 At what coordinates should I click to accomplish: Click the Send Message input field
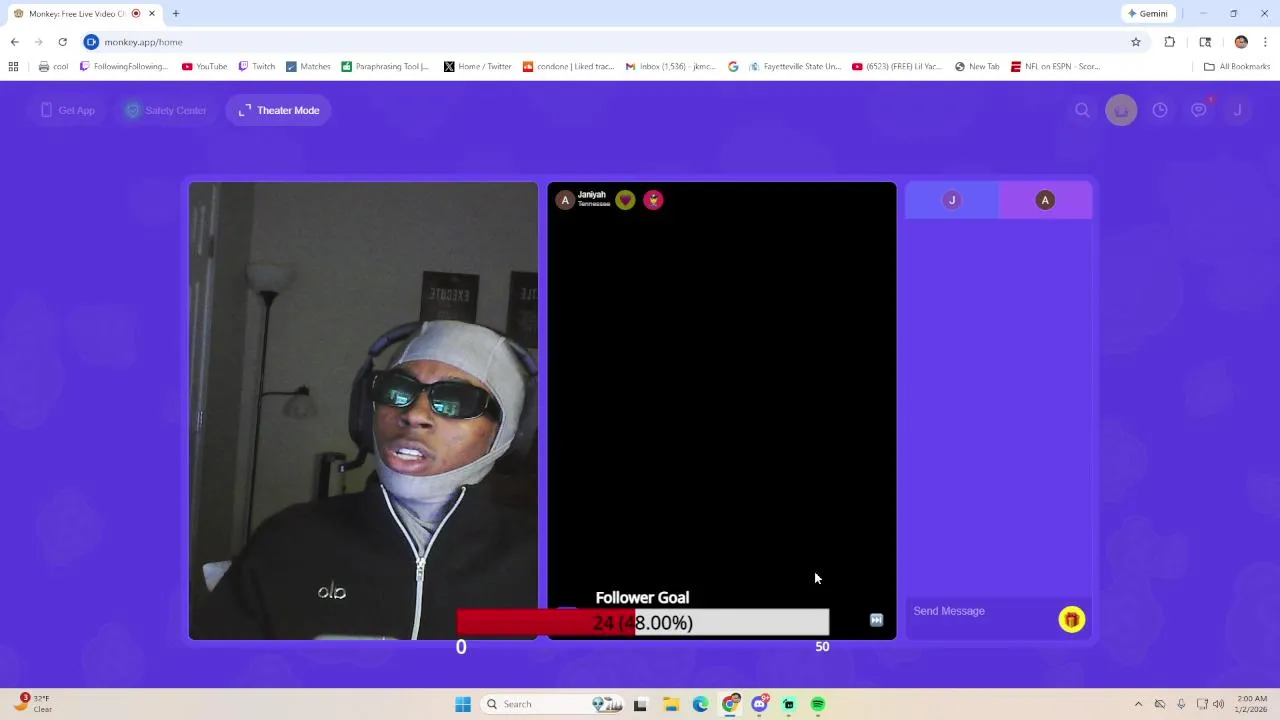980,611
